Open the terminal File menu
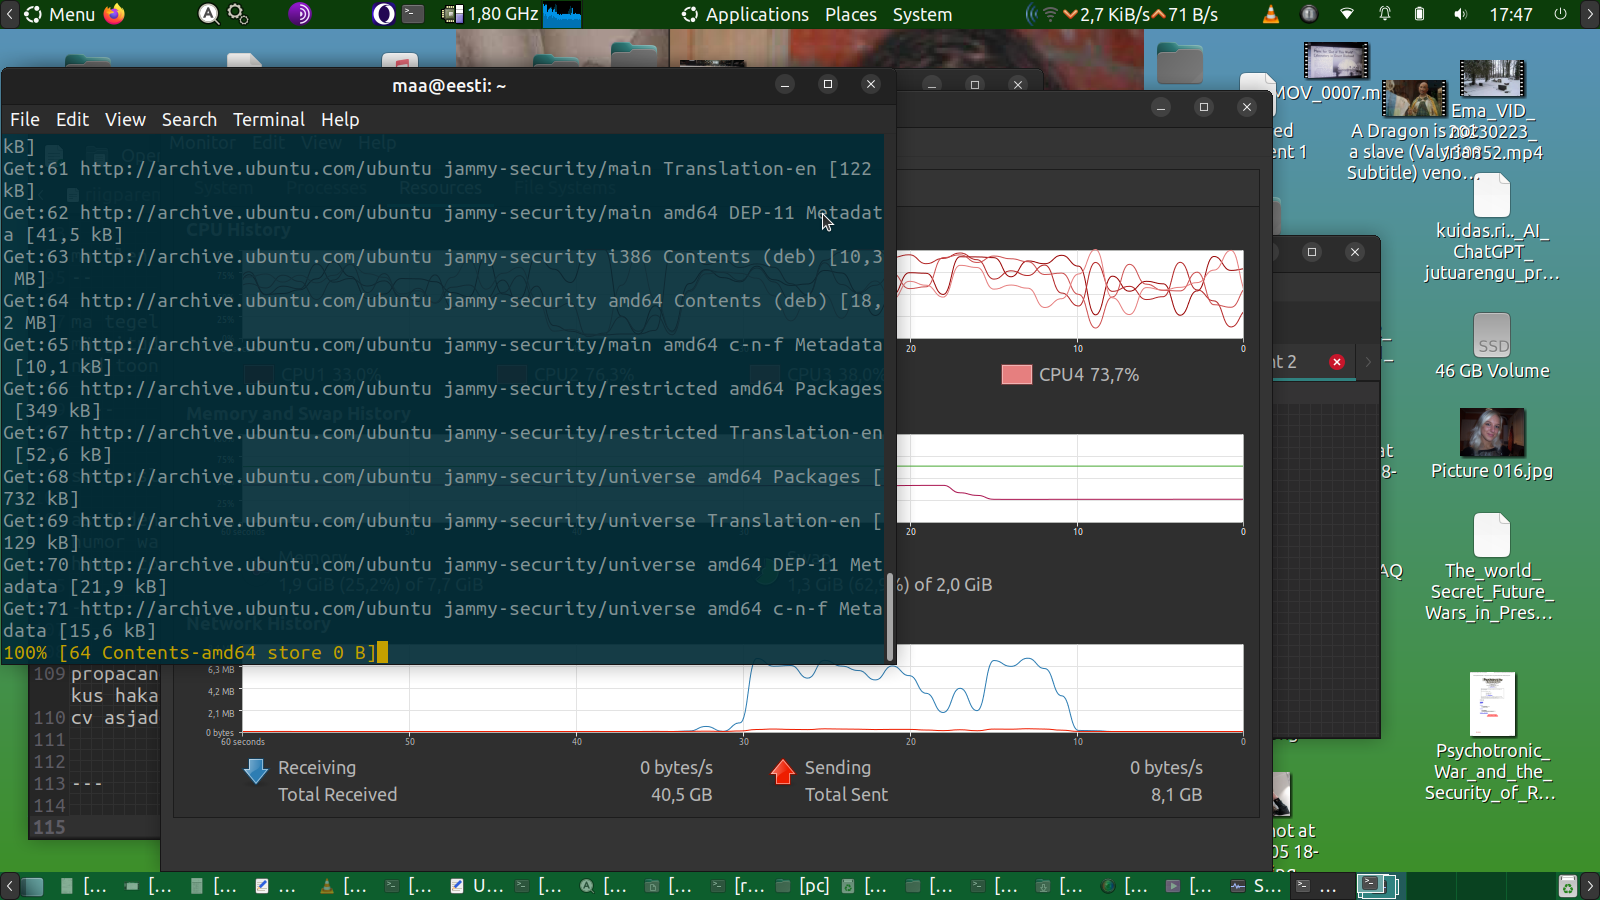Screen dimensions: 1600x900 point(25,119)
